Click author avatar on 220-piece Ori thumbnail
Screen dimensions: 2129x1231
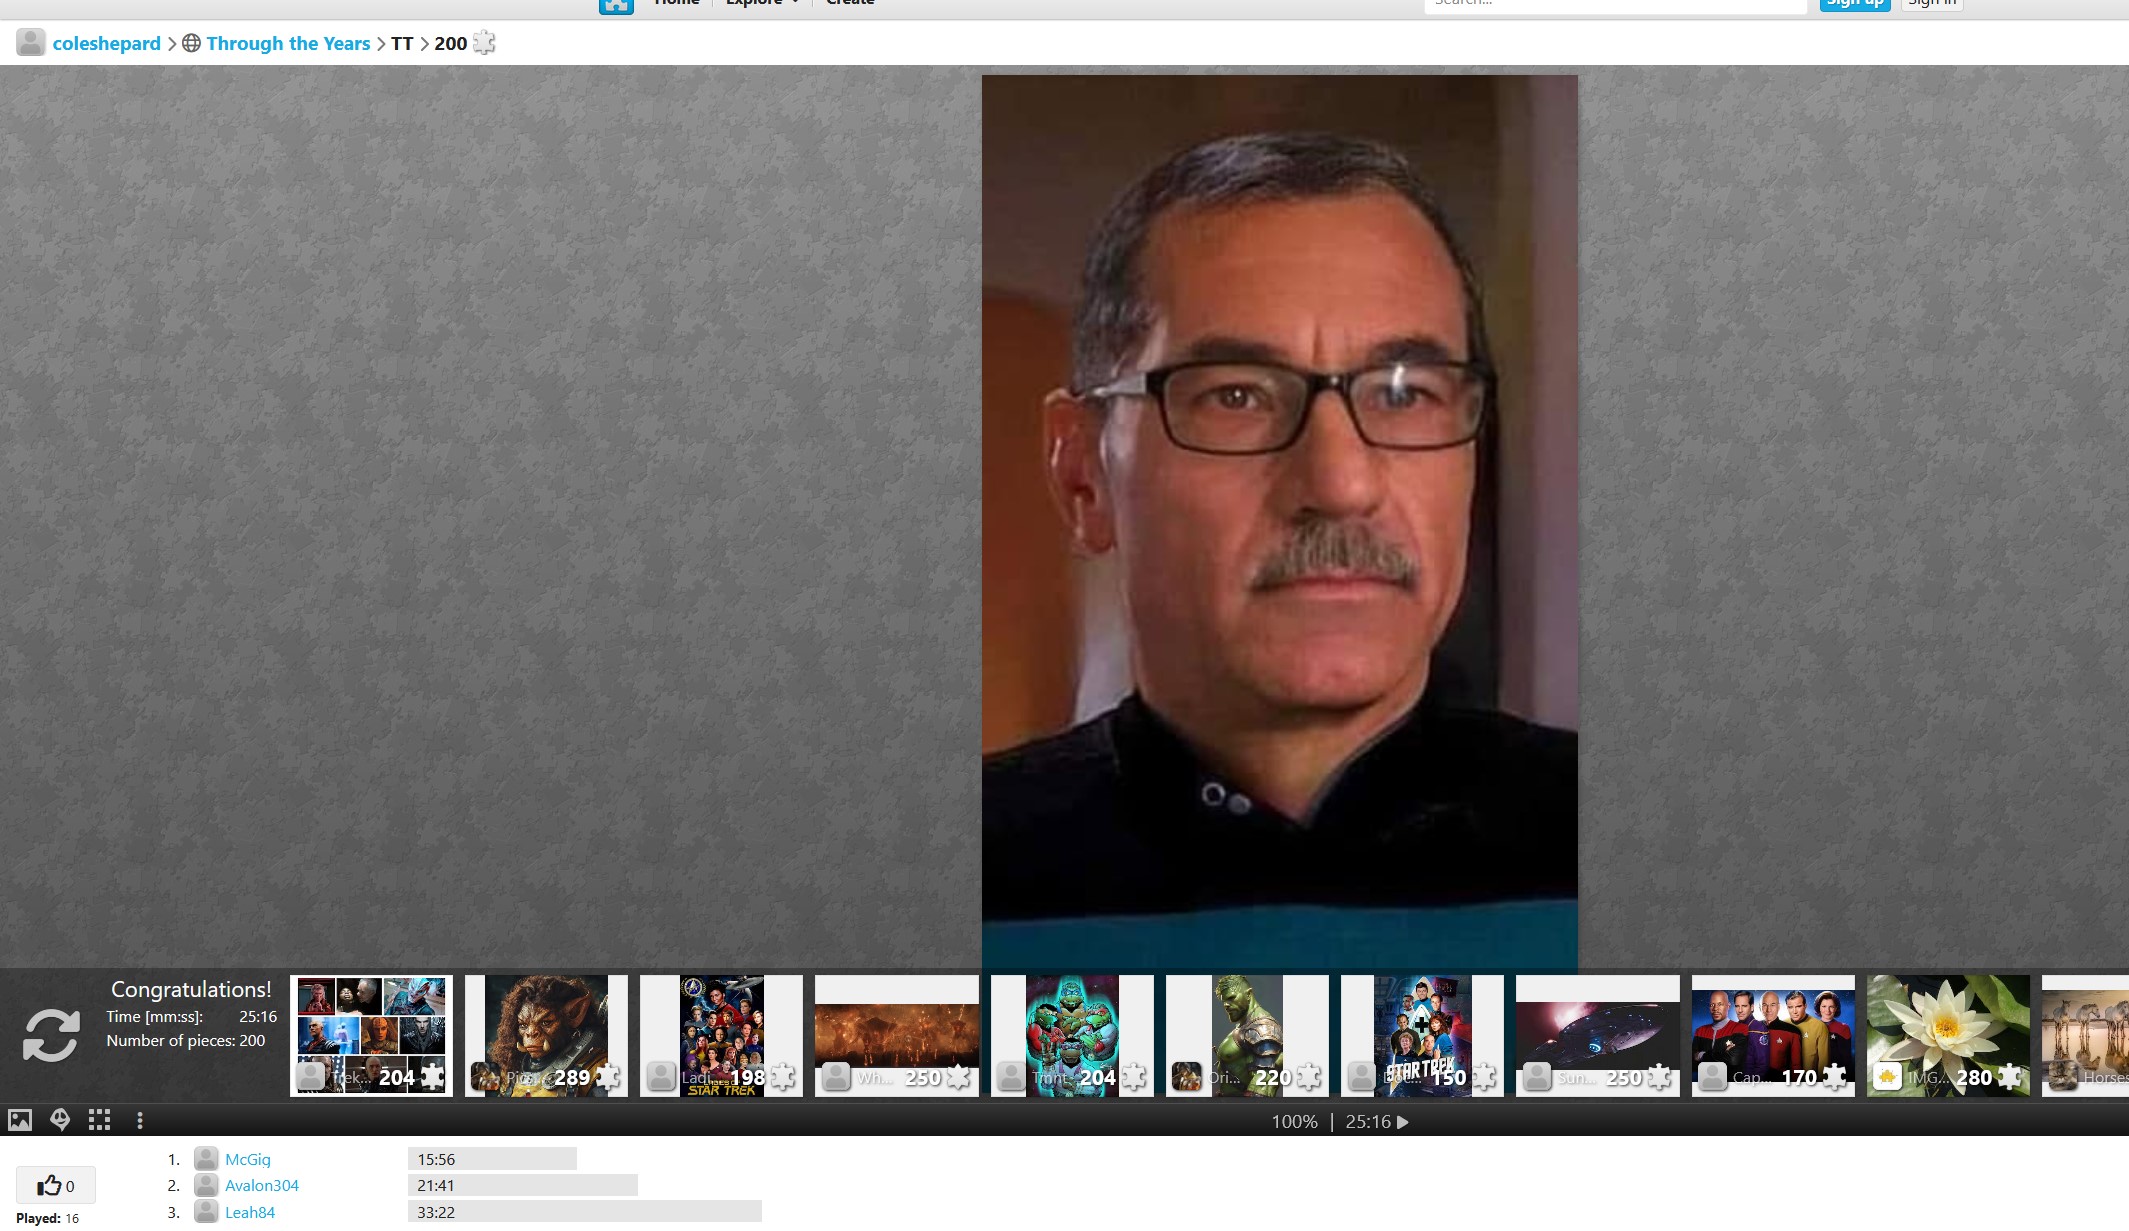tap(1187, 1076)
